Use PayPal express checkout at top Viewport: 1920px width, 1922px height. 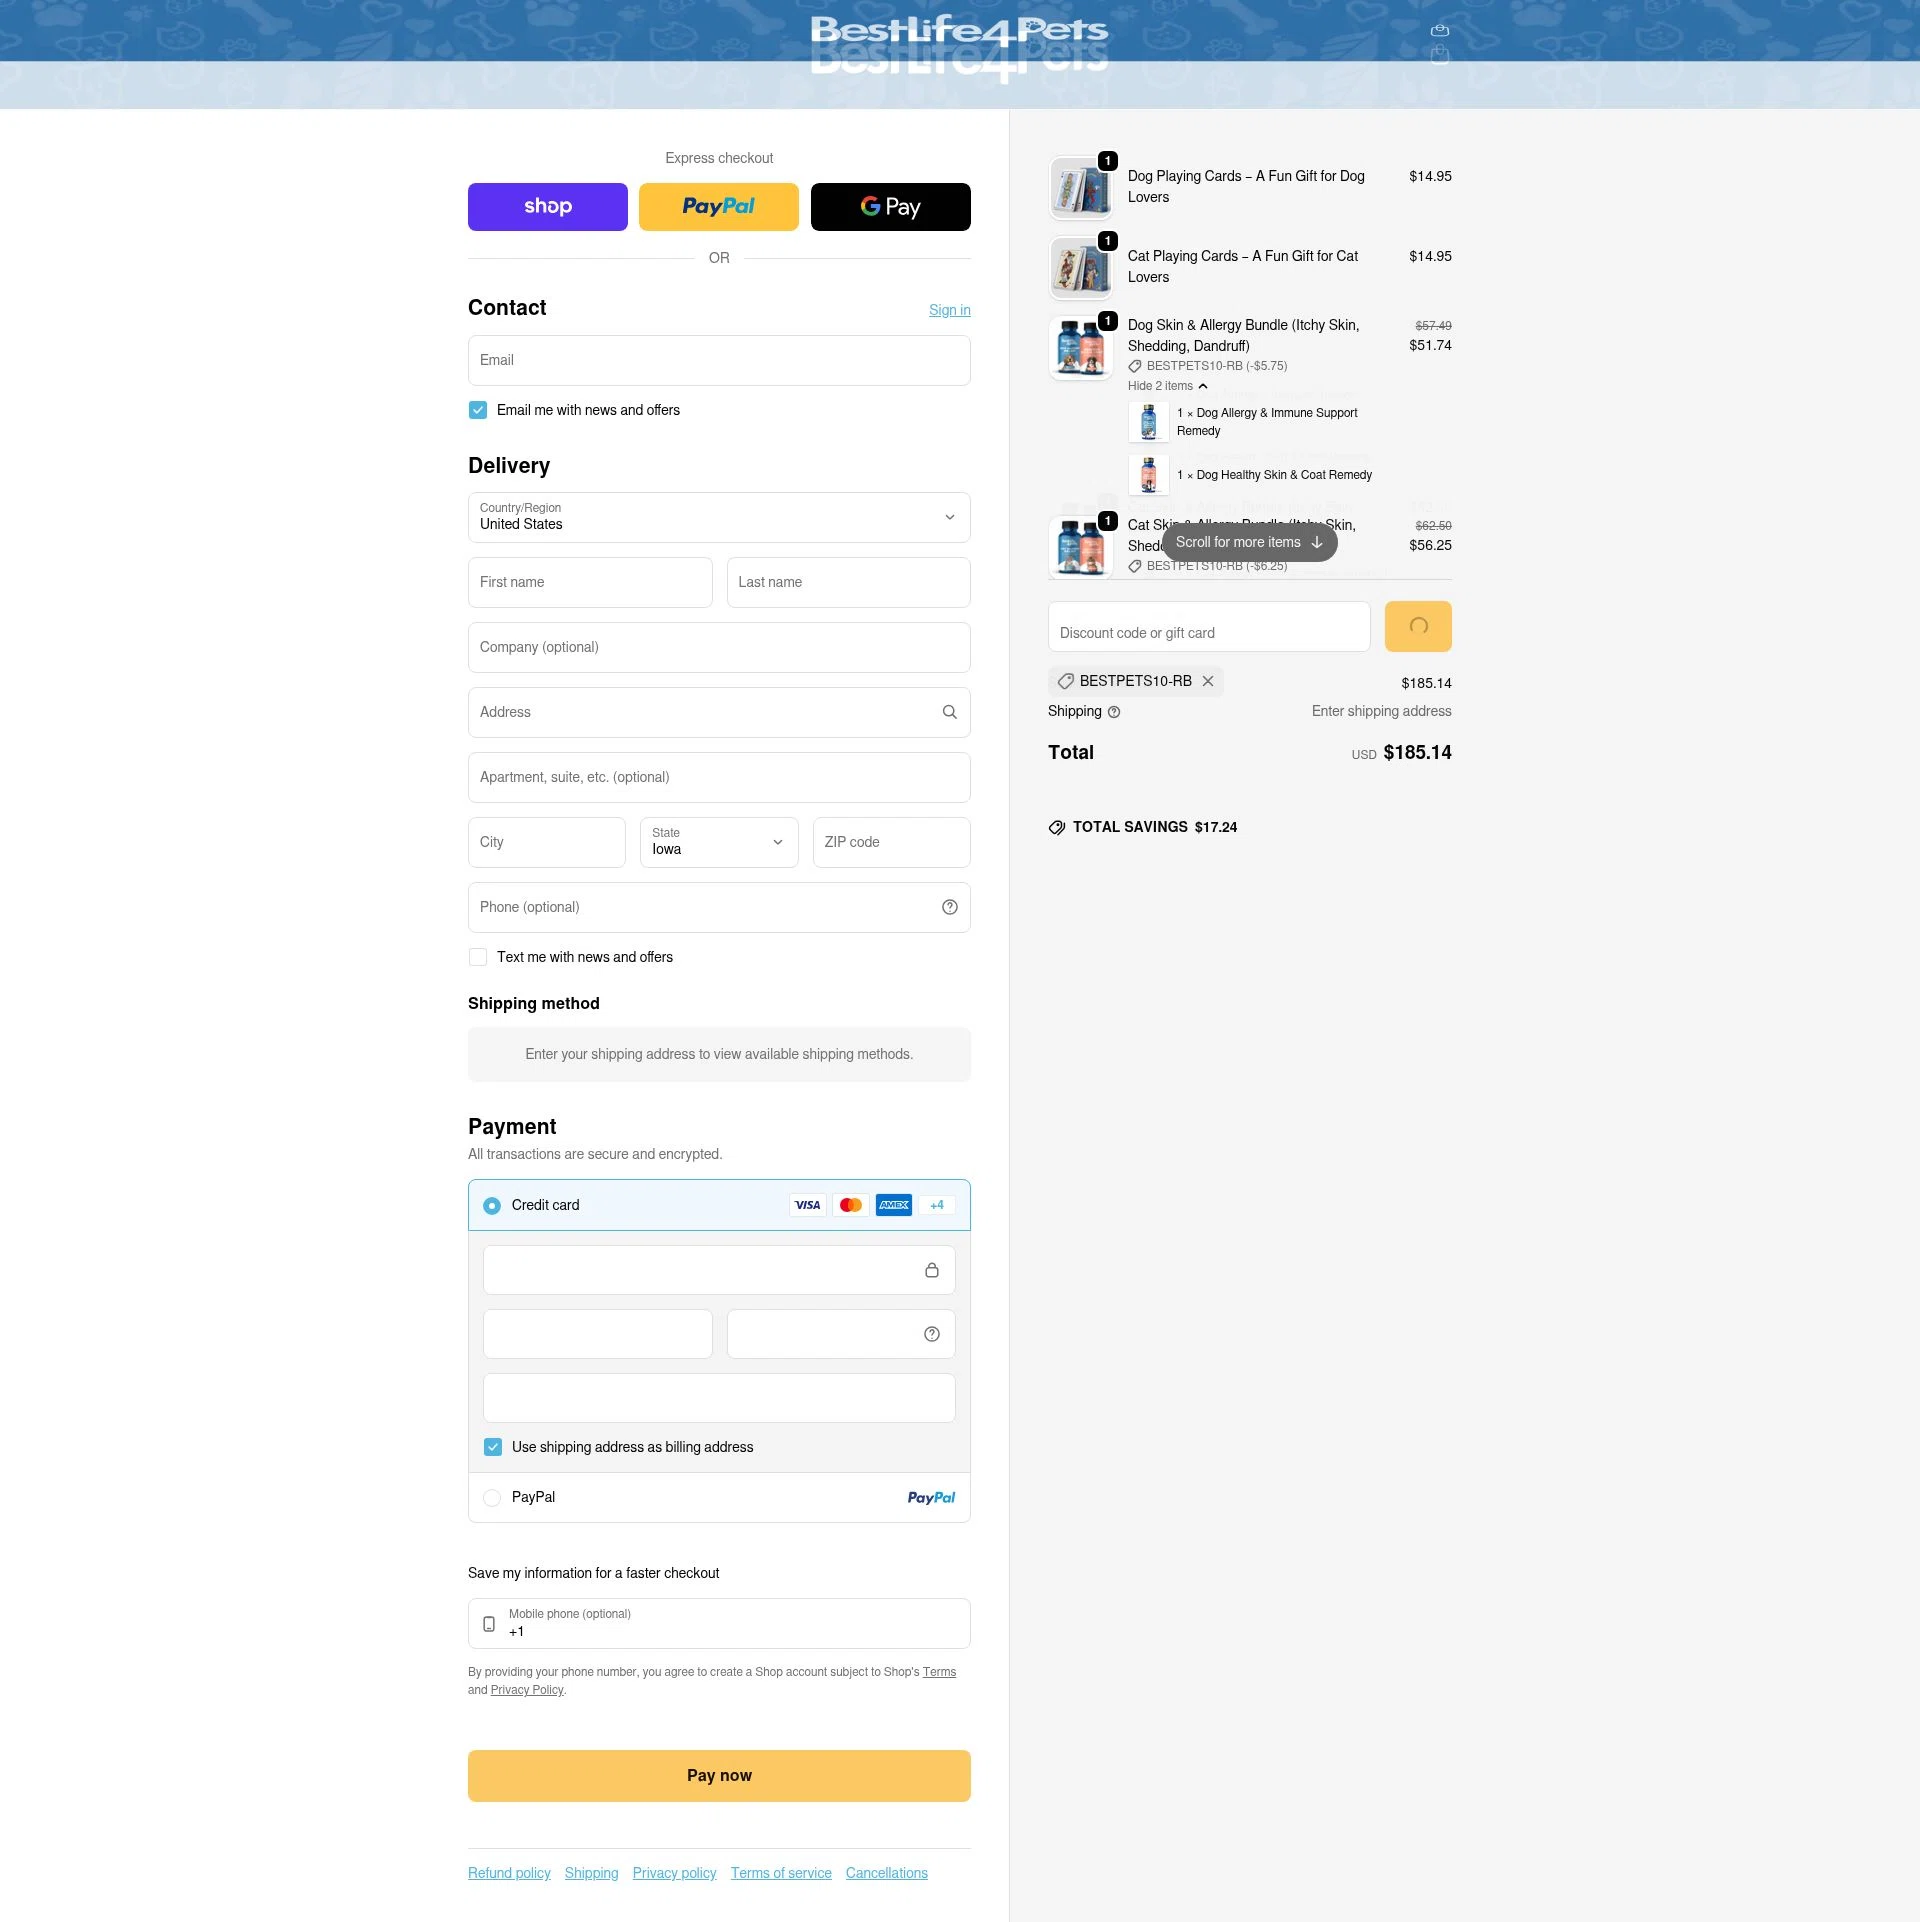[718, 207]
